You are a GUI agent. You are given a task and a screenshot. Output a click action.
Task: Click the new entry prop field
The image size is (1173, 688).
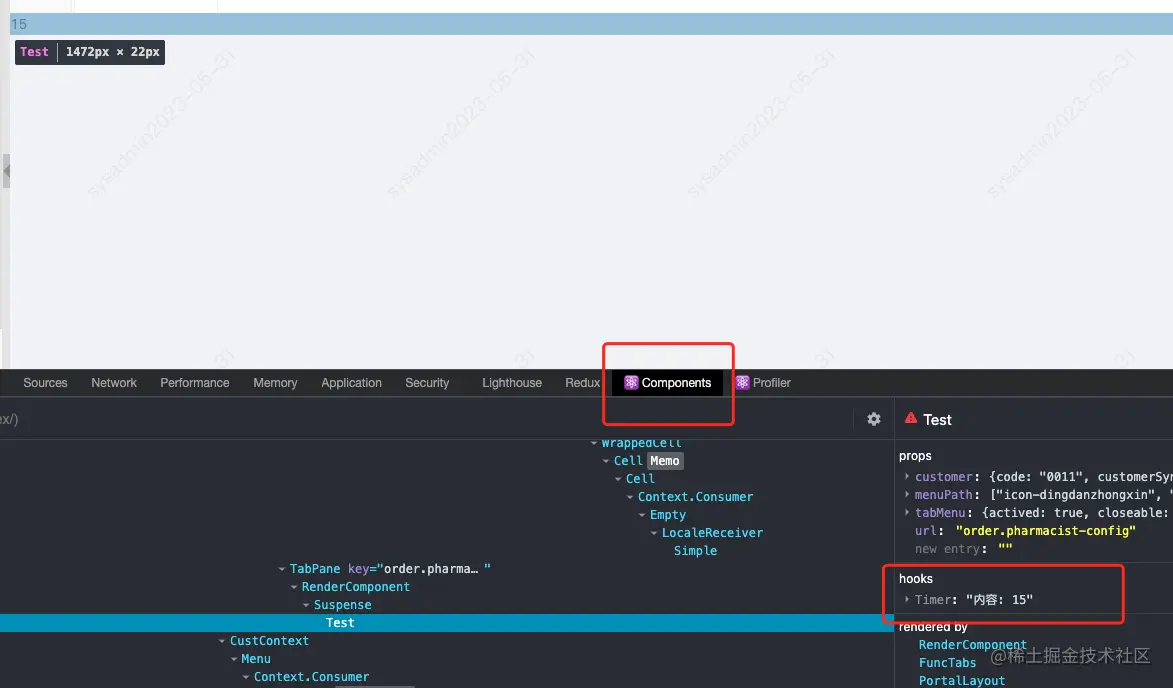pyautogui.click(x=946, y=549)
